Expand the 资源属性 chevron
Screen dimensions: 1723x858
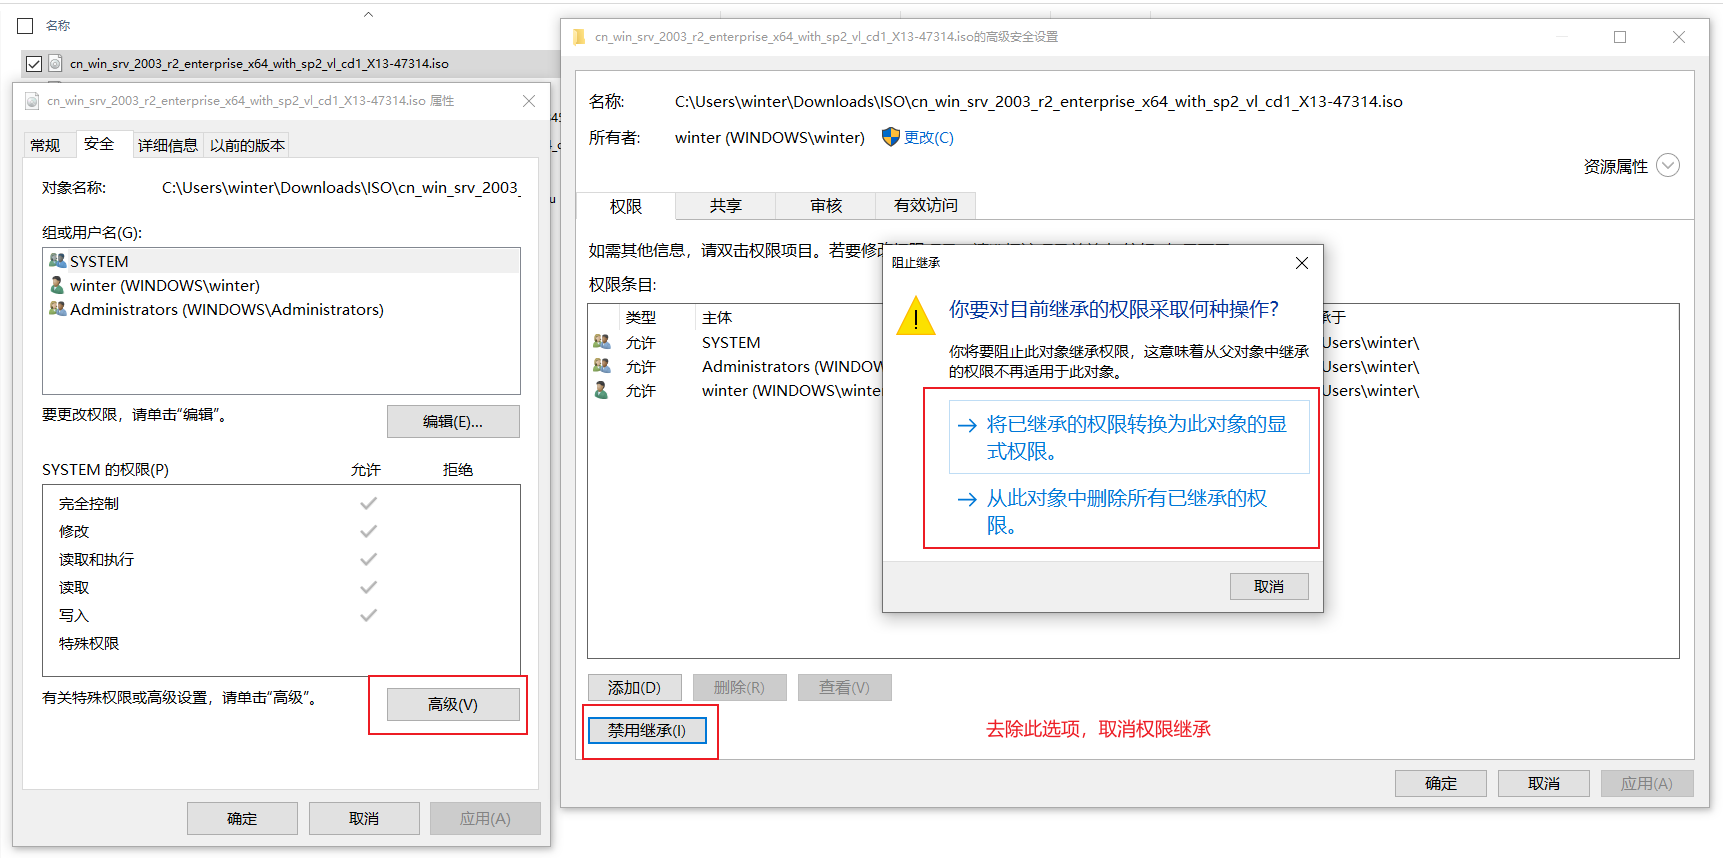click(x=1668, y=166)
